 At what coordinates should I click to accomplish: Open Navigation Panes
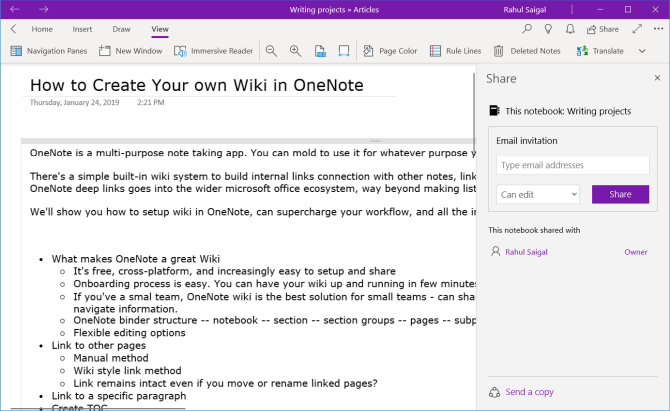49,50
